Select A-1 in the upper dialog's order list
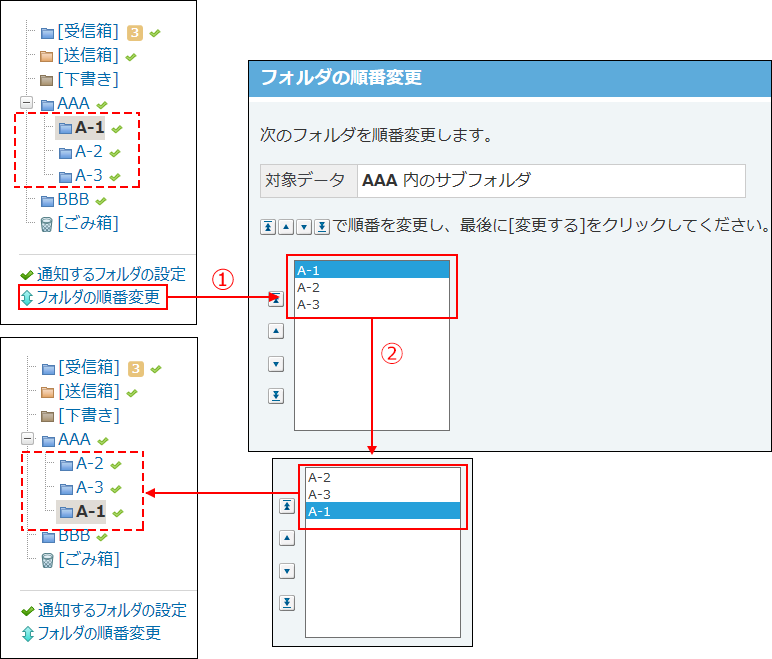772x659 pixels. coord(372,270)
